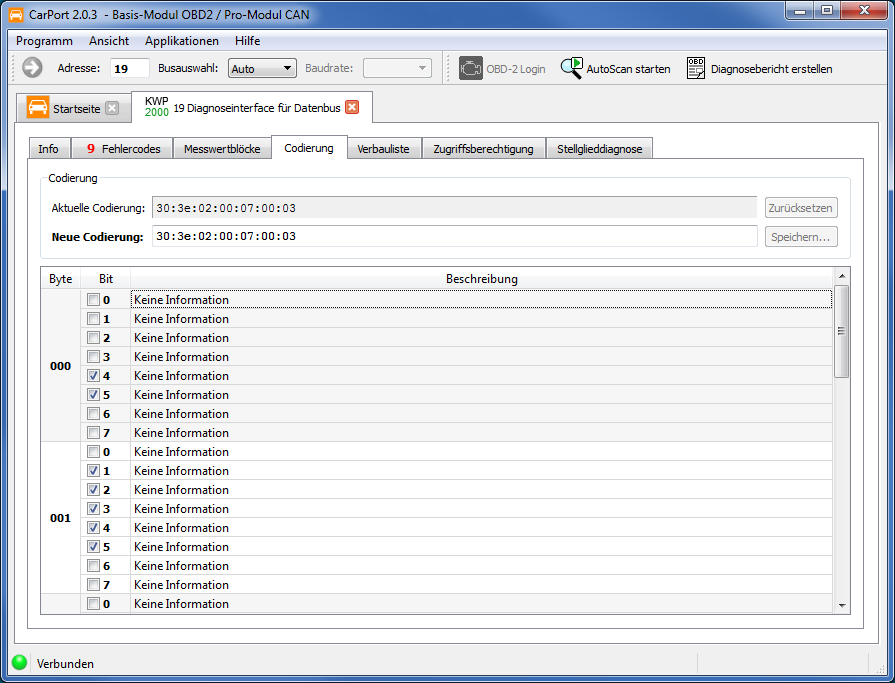Switch to the Verbauliste tab
The width and height of the screenshot is (895, 683).
384,149
